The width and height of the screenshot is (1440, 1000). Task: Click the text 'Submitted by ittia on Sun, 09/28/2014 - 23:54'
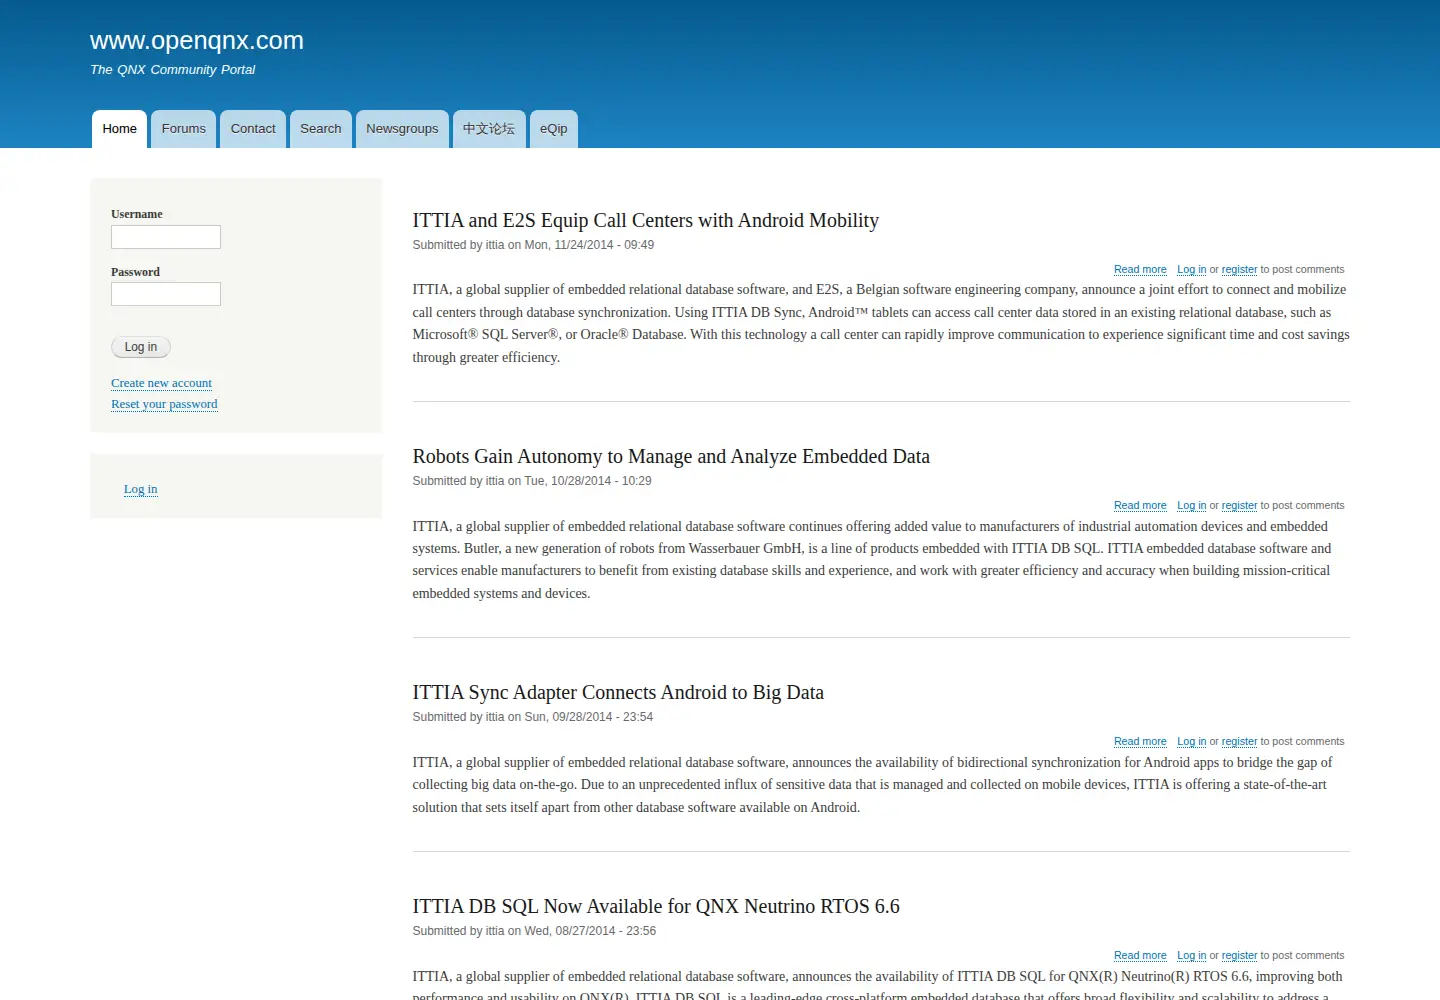pyautogui.click(x=533, y=717)
